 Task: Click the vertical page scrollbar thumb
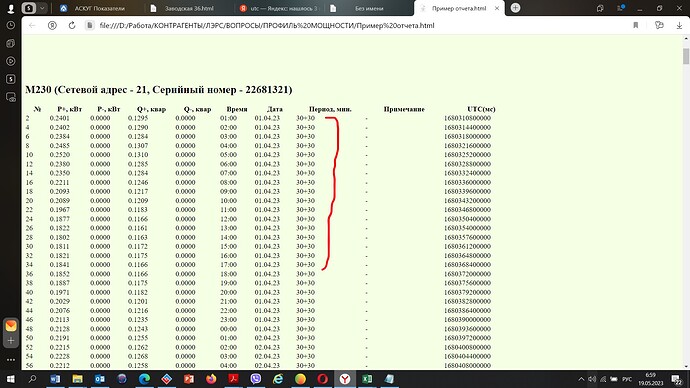point(686,56)
